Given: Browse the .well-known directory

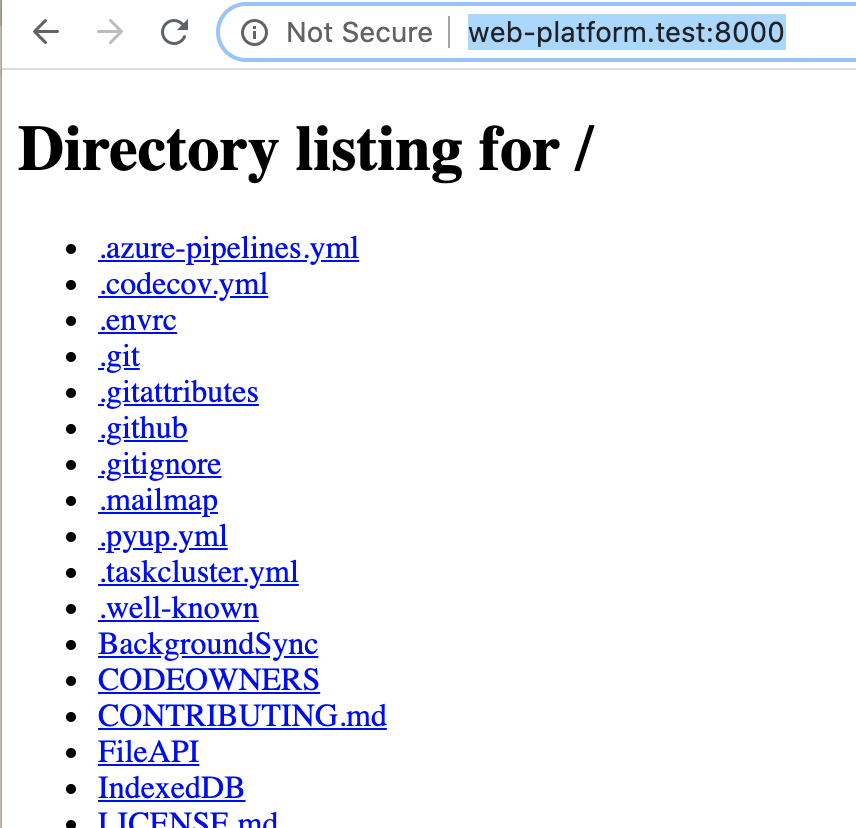Looking at the screenshot, I should click(177, 608).
